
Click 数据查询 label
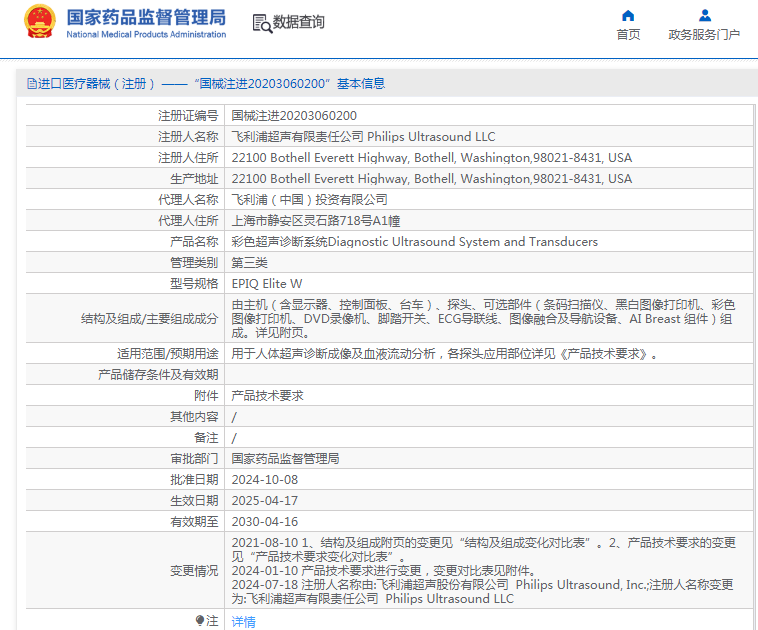tap(299, 22)
